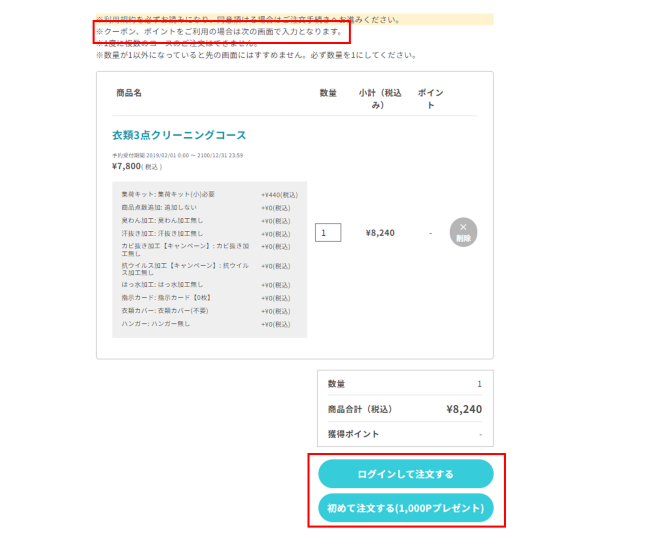This screenshot has width=650, height=544.
Task: Click the 商品名 column header
Action: [129, 93]
